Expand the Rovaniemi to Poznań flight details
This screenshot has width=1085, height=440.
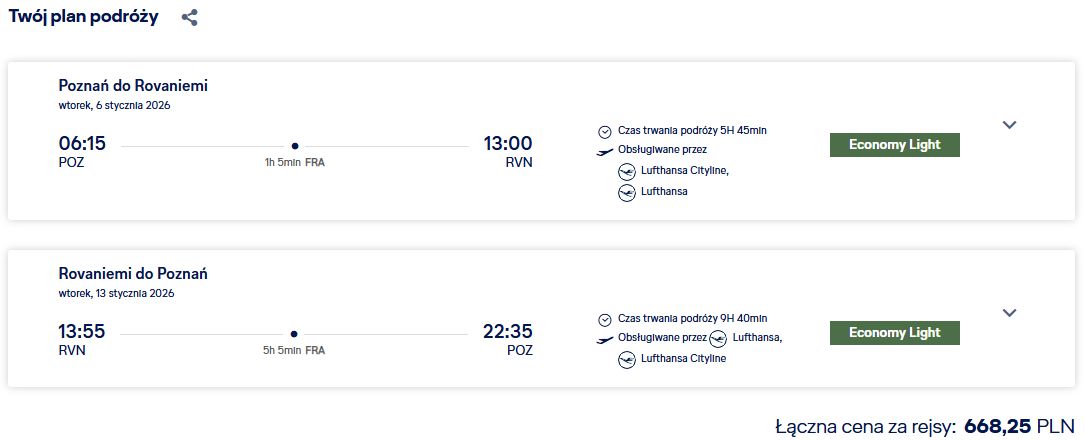(x=1010, y=313)
